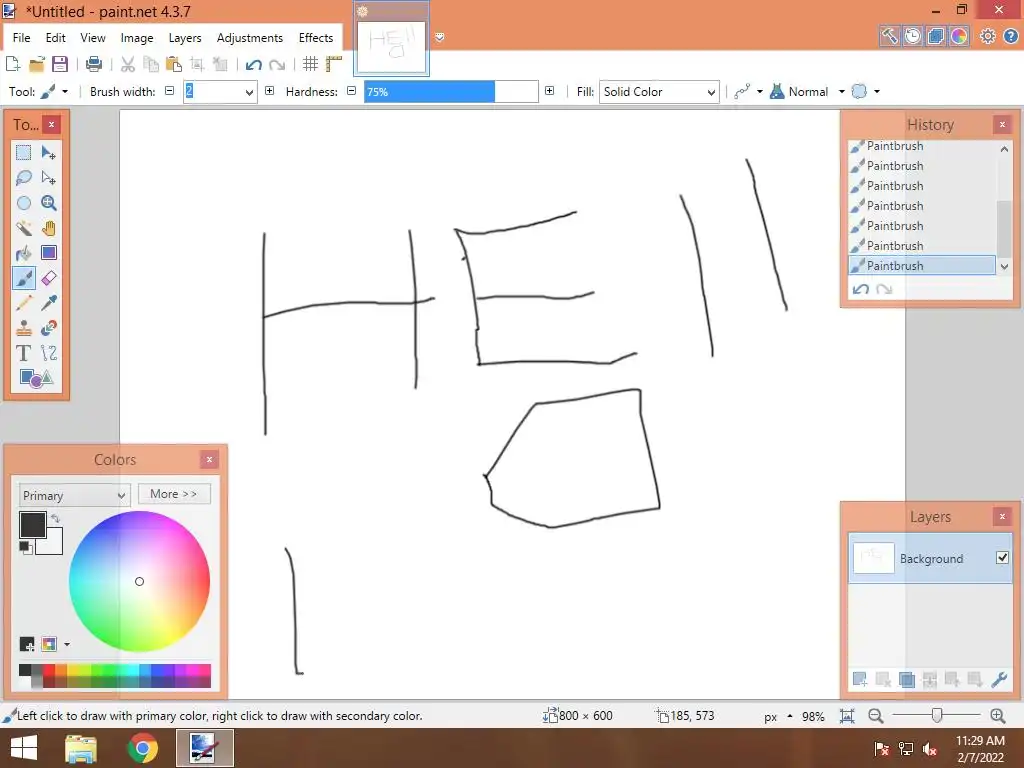Click the Undo arrow in toolbar
This screenshot has width=1024, height=768.
pyautogui.click(x=254, y=64)
